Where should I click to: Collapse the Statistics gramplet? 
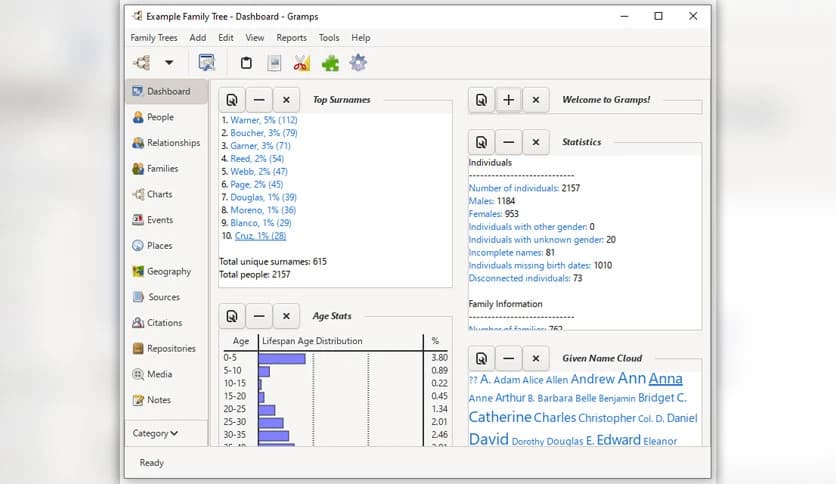[x=509, y=142]
